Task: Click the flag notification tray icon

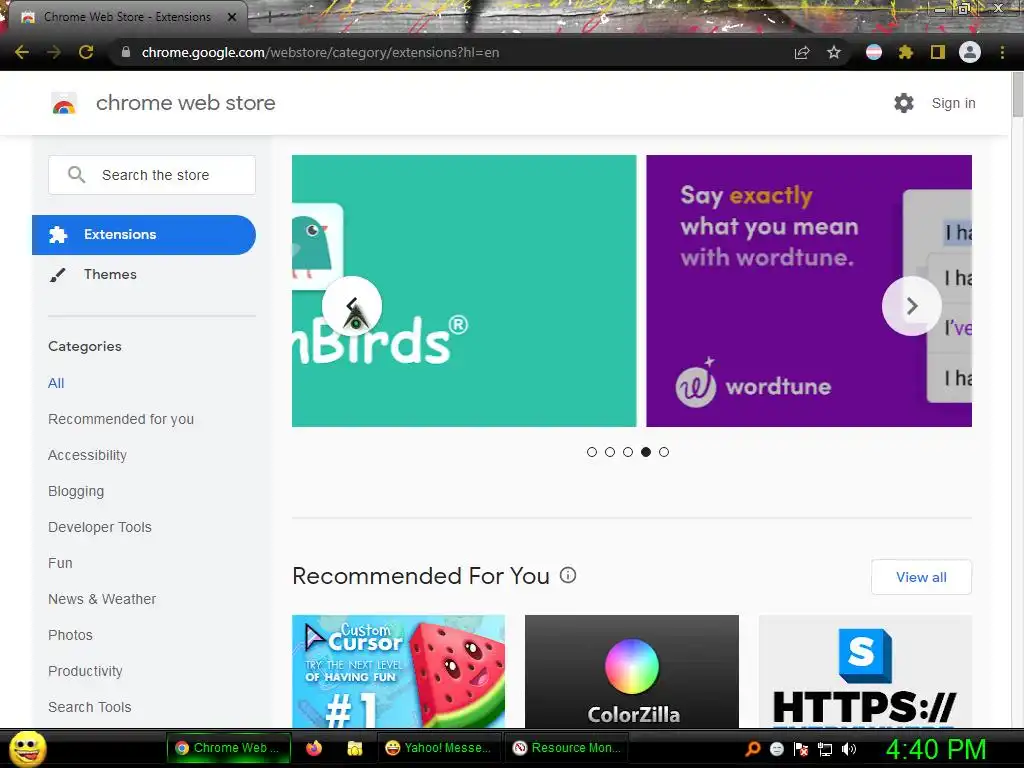Action: pyautogui.click(x=801, y=749)
